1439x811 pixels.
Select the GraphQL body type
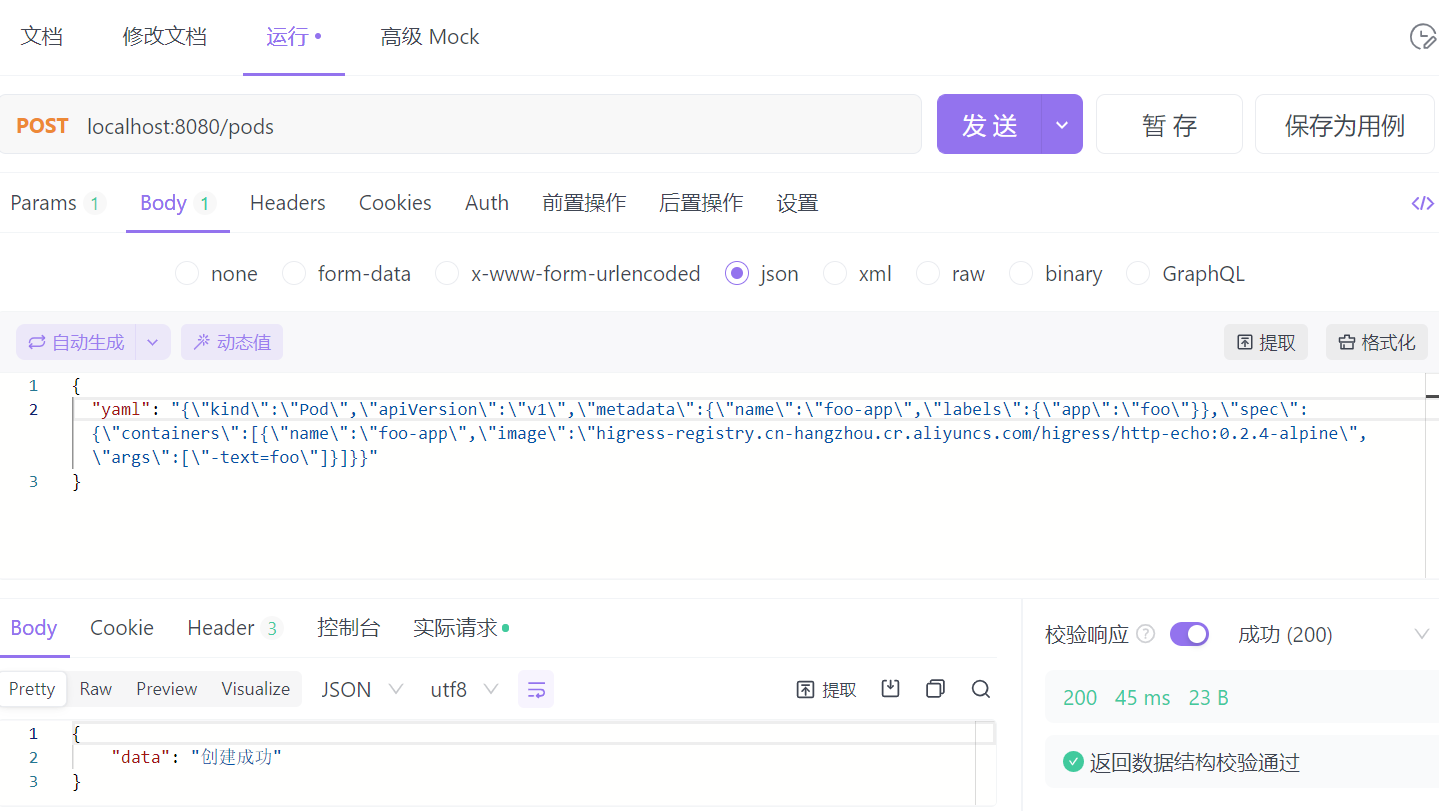pyautogui.click(x=1138, y=273)
